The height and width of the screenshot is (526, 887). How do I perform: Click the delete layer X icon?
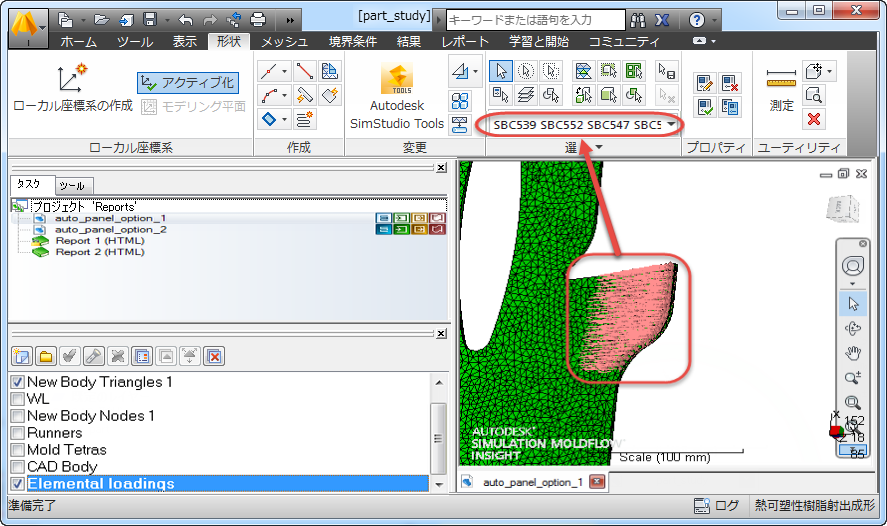(118, 356)
